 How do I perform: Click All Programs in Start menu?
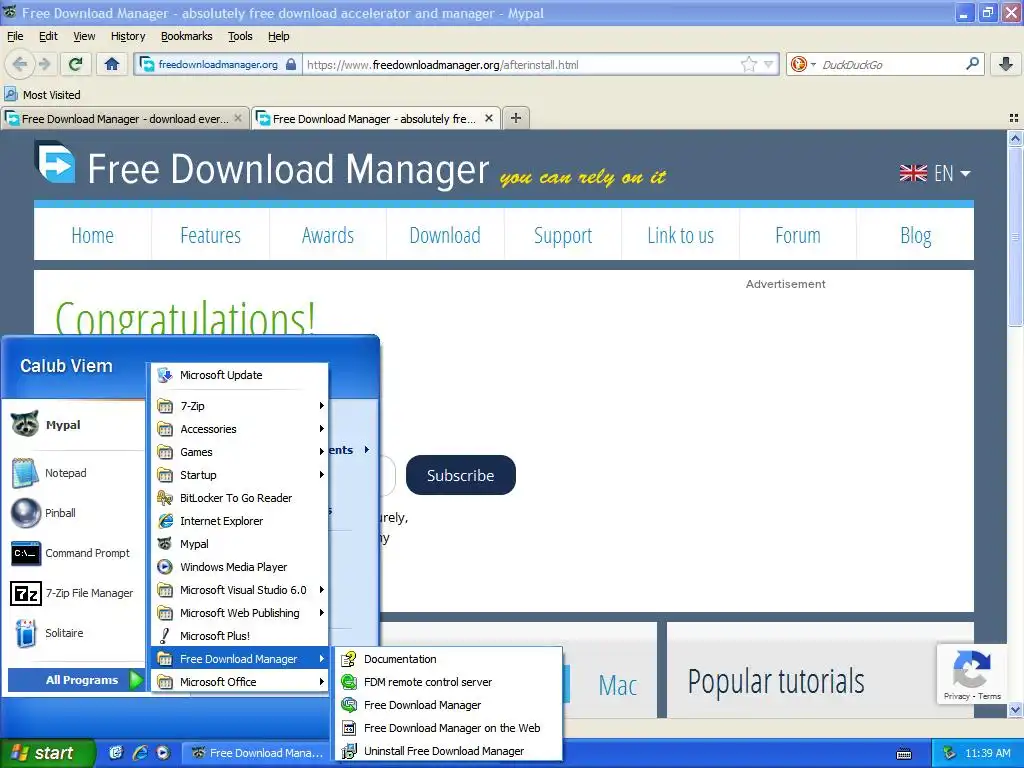coord(76,680)
